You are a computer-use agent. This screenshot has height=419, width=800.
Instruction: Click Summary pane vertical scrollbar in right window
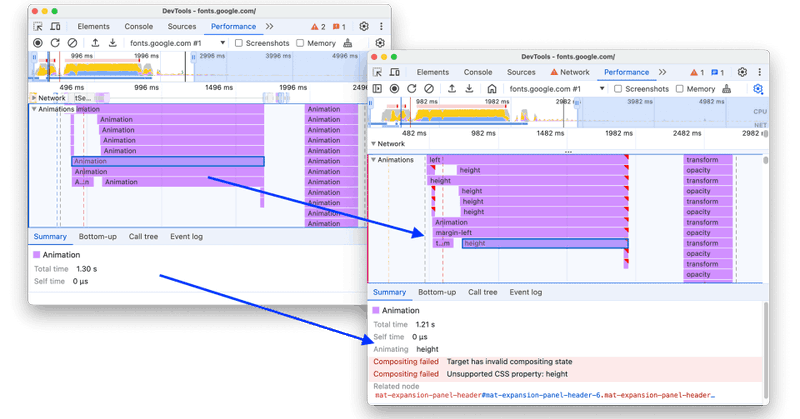pos(765,351)
